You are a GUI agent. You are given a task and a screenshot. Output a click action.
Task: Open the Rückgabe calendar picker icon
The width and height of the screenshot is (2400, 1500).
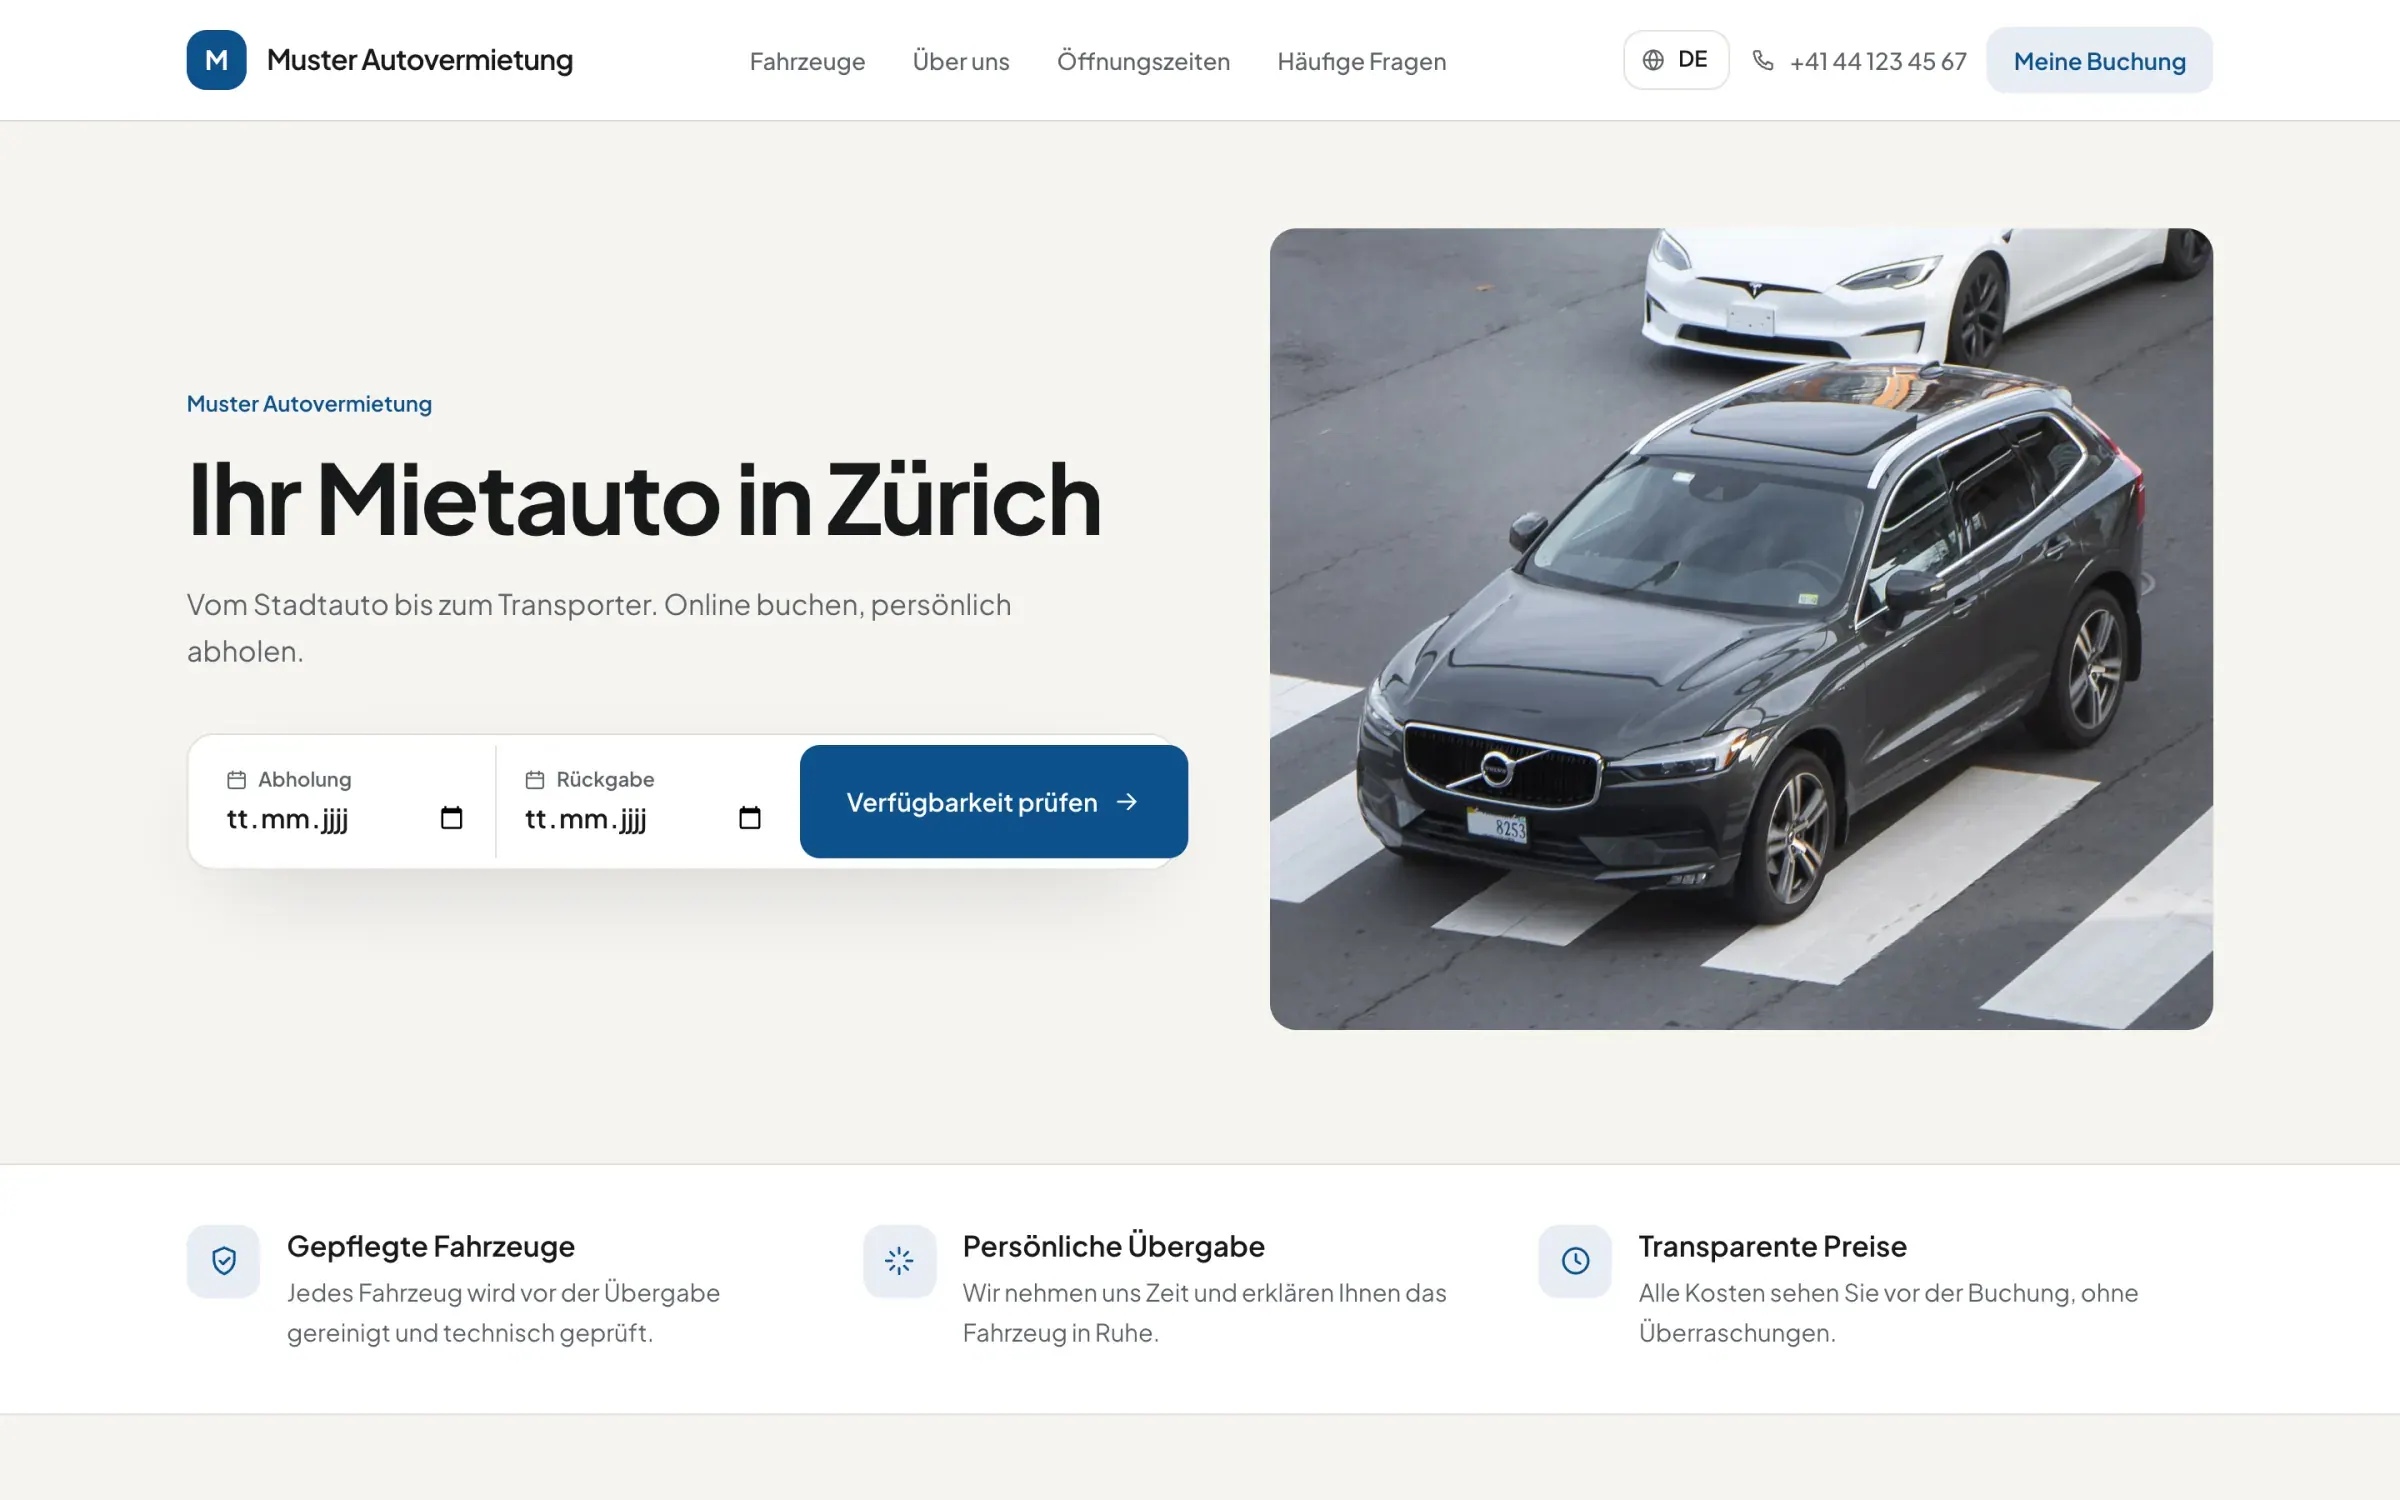click(x=750, y=818)
